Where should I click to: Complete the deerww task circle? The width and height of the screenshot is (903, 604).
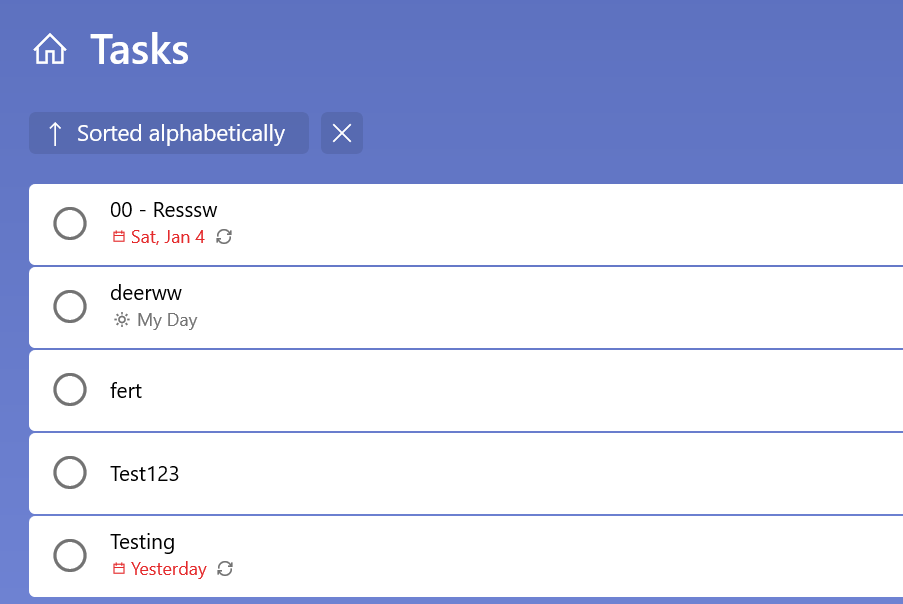tap(69, 307)
